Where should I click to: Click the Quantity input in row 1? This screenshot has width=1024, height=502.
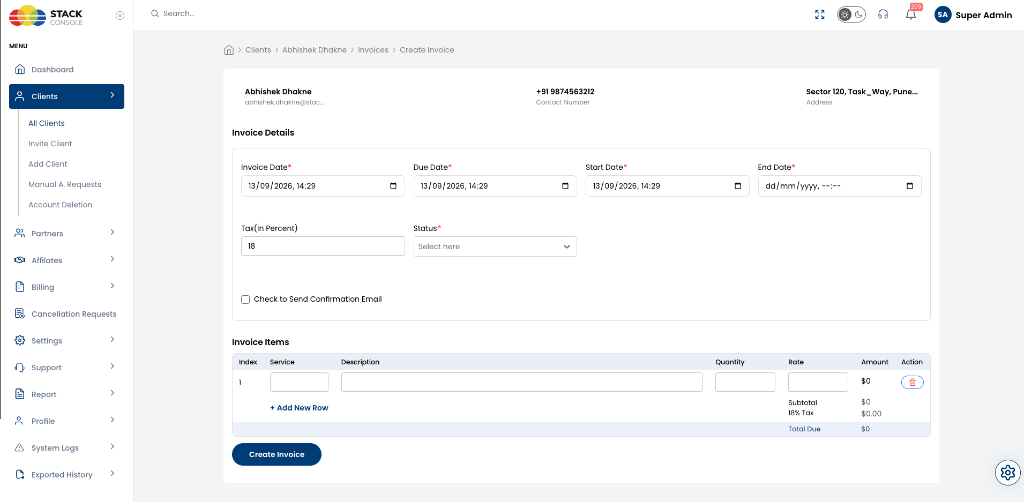click(x=745, y=382)
